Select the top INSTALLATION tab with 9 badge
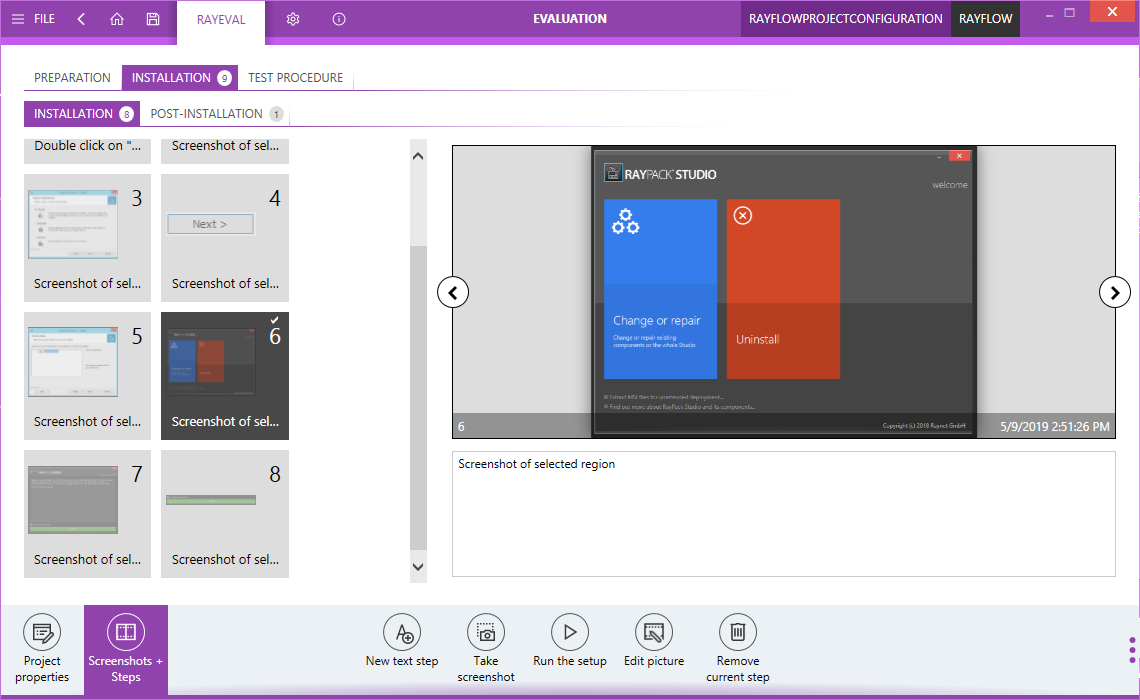The image size is (1140, 700). 180,78
